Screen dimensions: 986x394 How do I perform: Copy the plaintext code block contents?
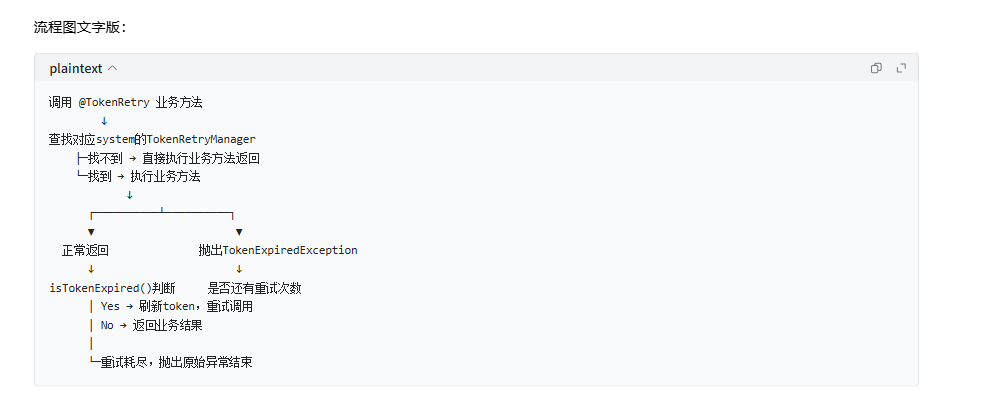click(876, 68)
